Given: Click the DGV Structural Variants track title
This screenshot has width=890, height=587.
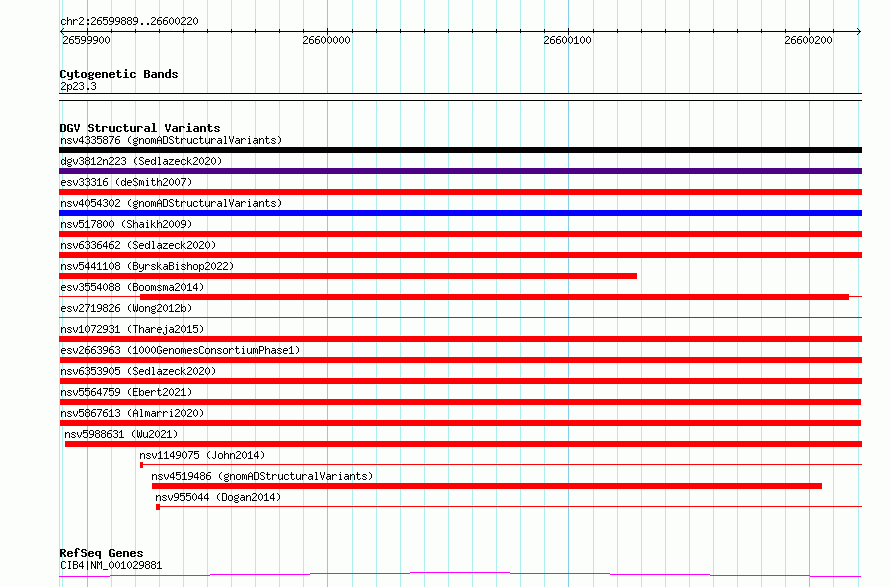Looking at the screenshot, I should tap(140, 128).
